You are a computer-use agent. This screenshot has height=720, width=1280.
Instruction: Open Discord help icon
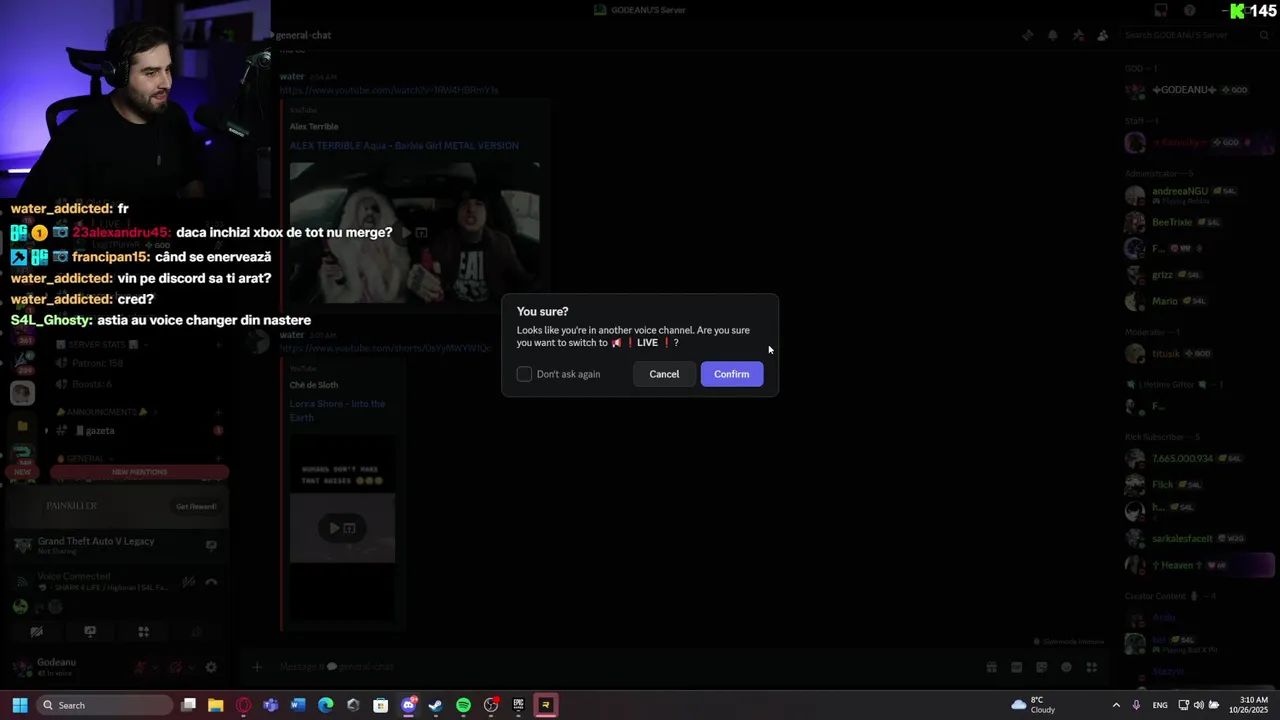tap(1189, 10)
